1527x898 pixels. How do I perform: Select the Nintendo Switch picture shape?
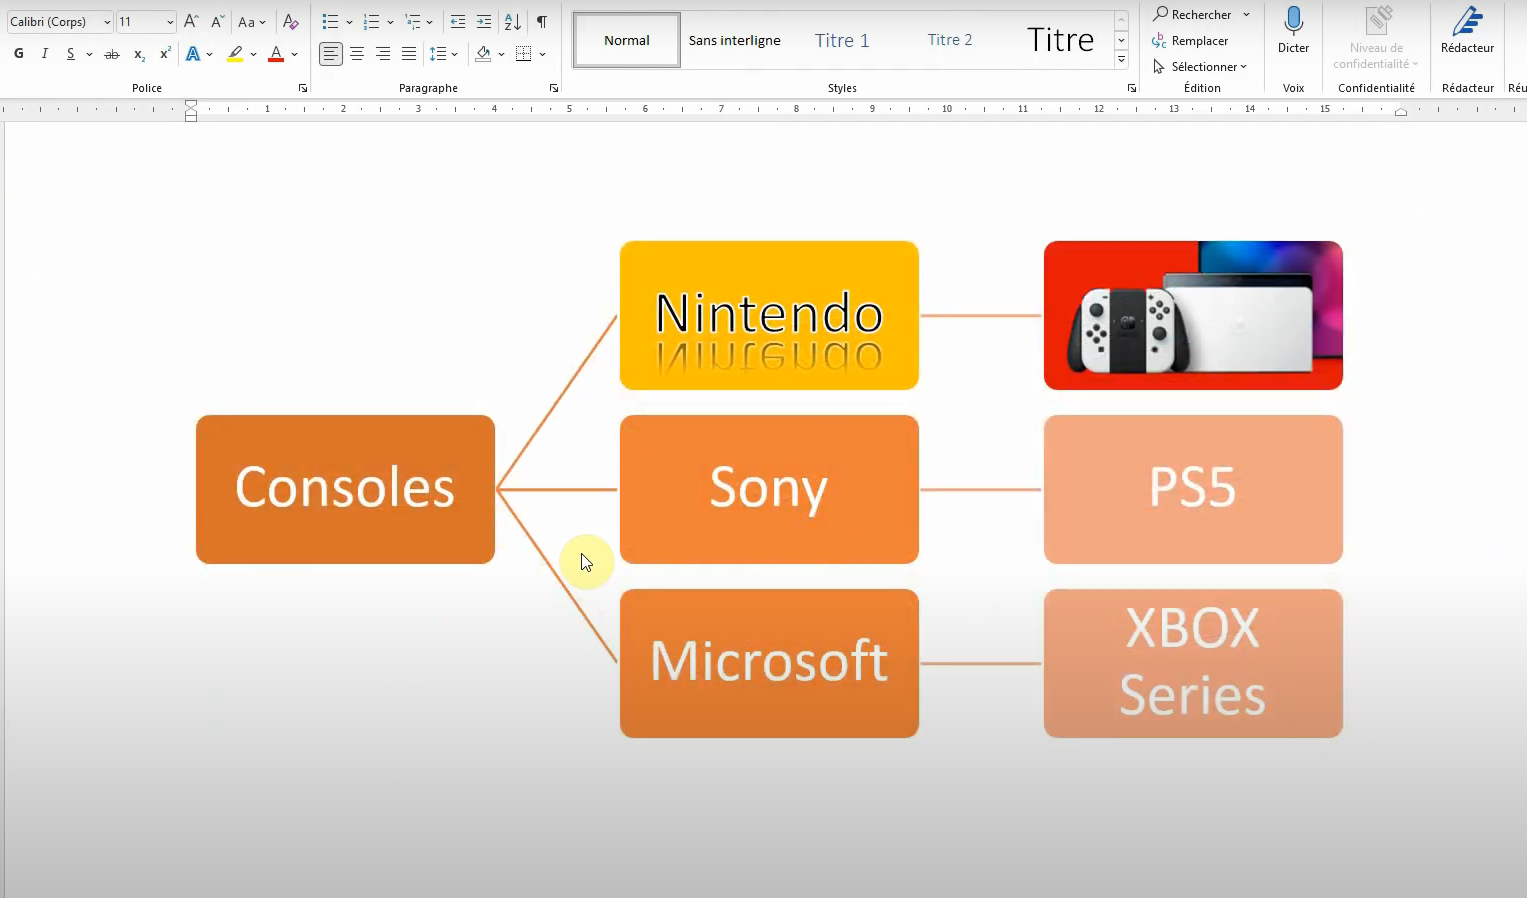[x=1193, y=315]
